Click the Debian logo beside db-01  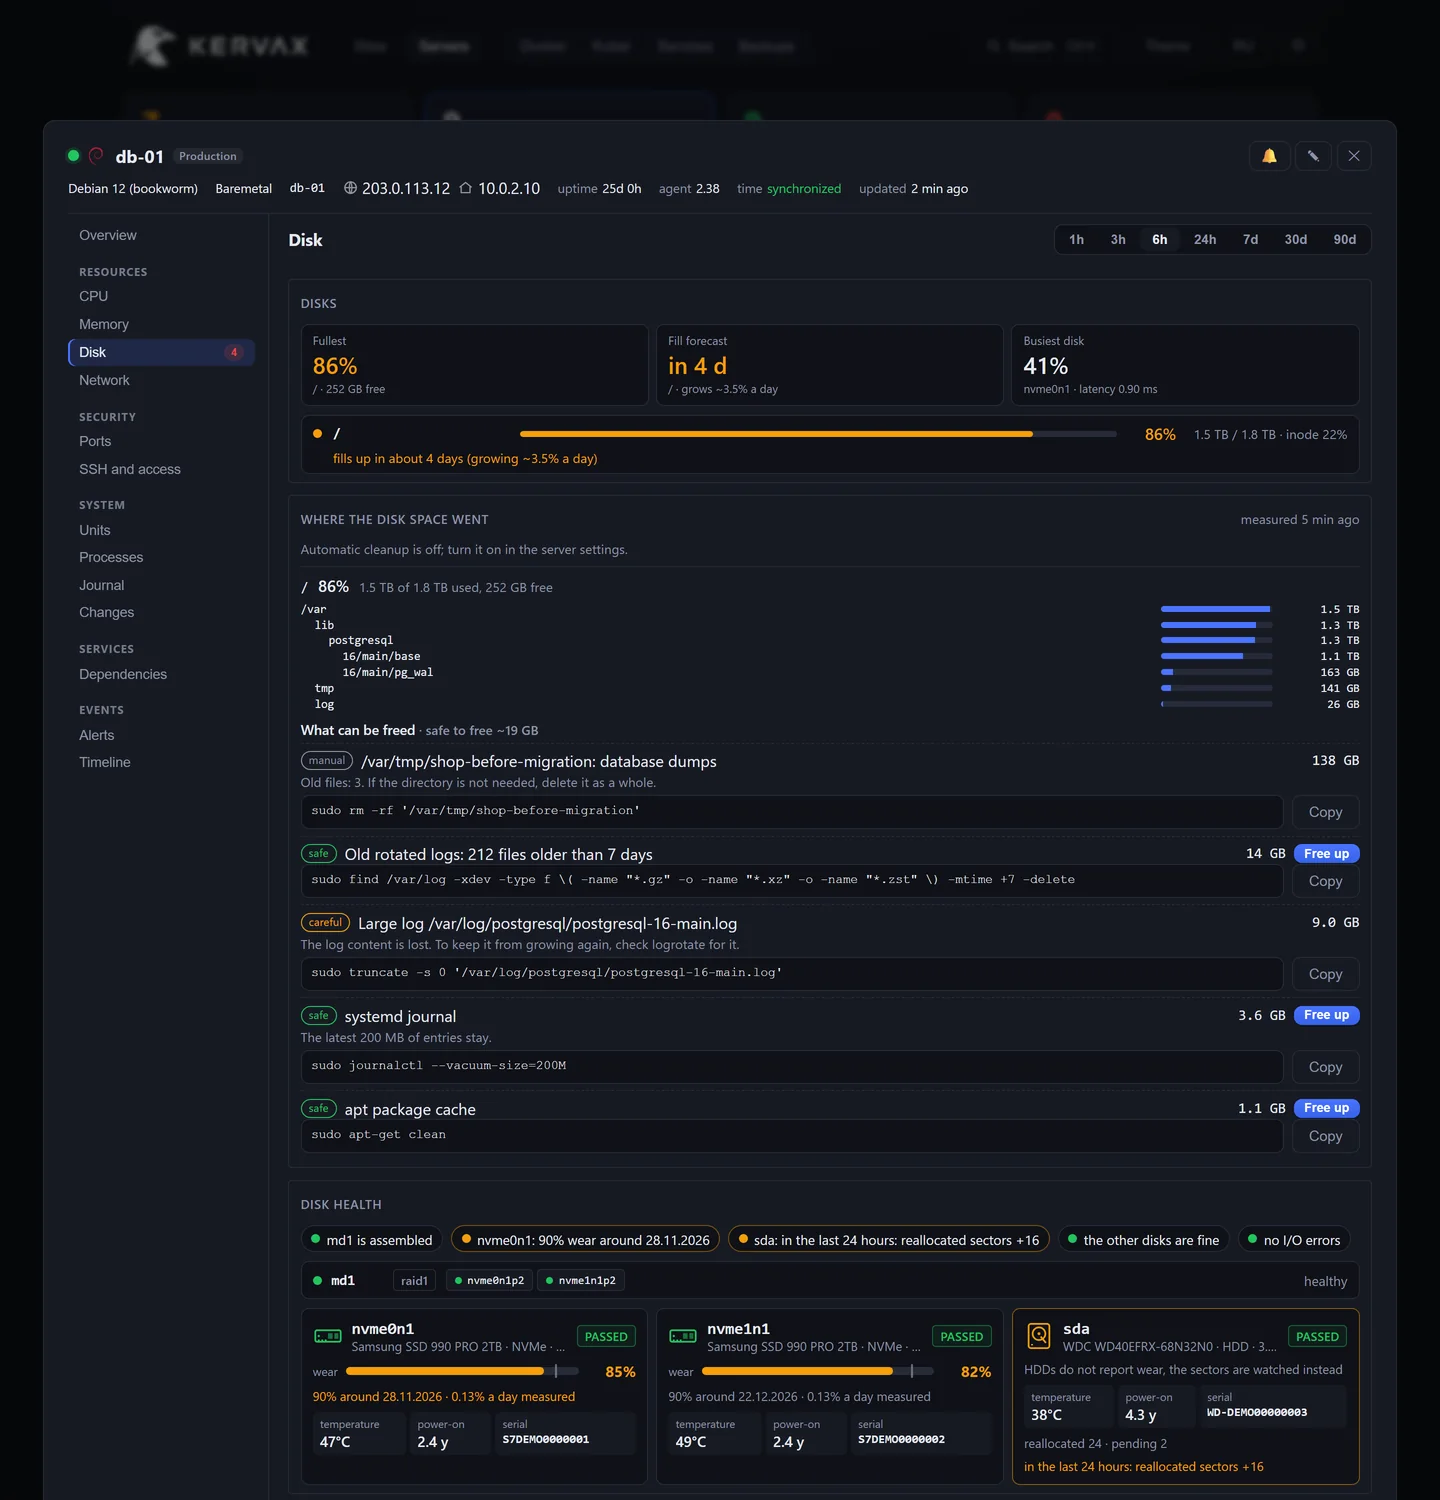(96, 156)
